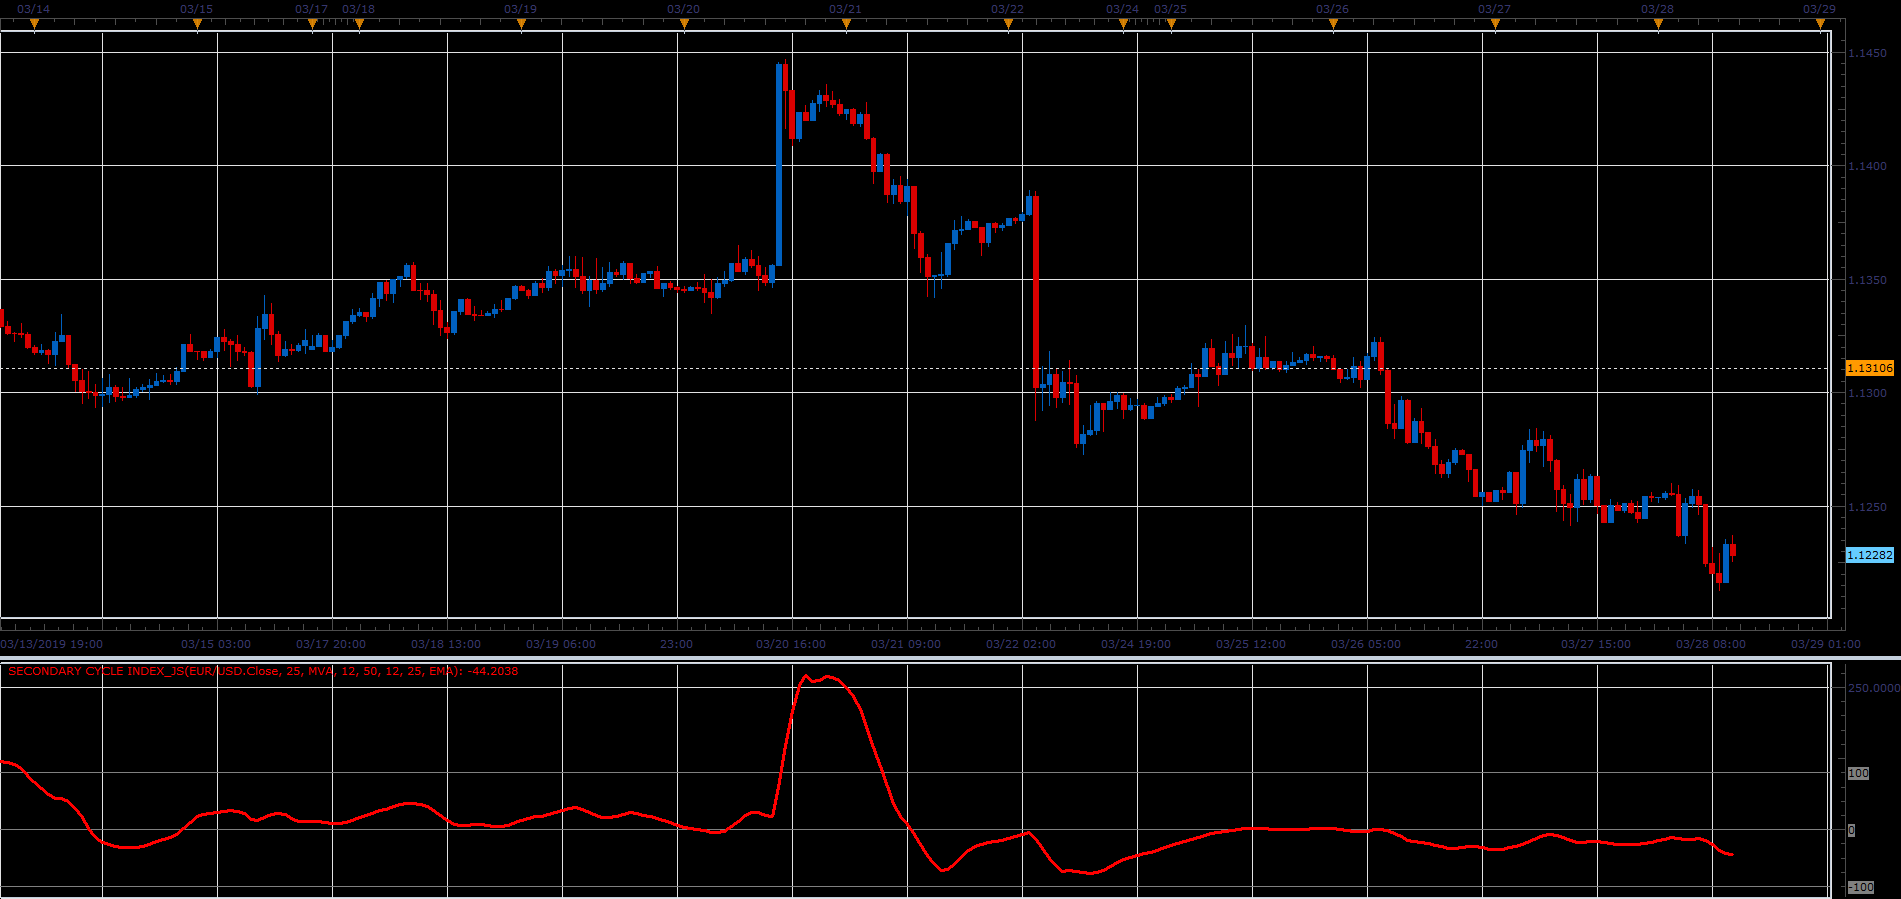Select the 03/26 day marker triangle
This screenshot has width=1901, height=899.
tap(1333, 25)
